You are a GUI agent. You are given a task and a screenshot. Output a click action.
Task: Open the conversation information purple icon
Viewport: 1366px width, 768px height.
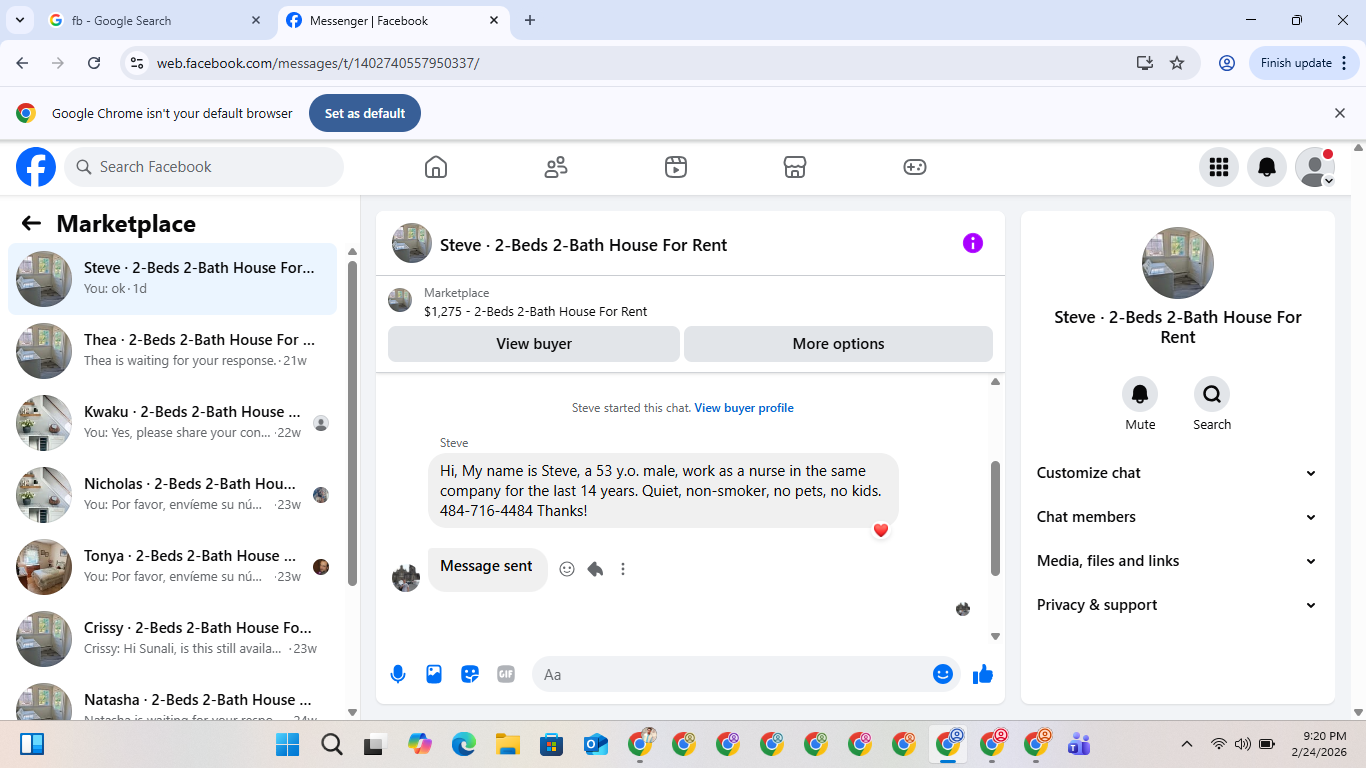(973, 243)
